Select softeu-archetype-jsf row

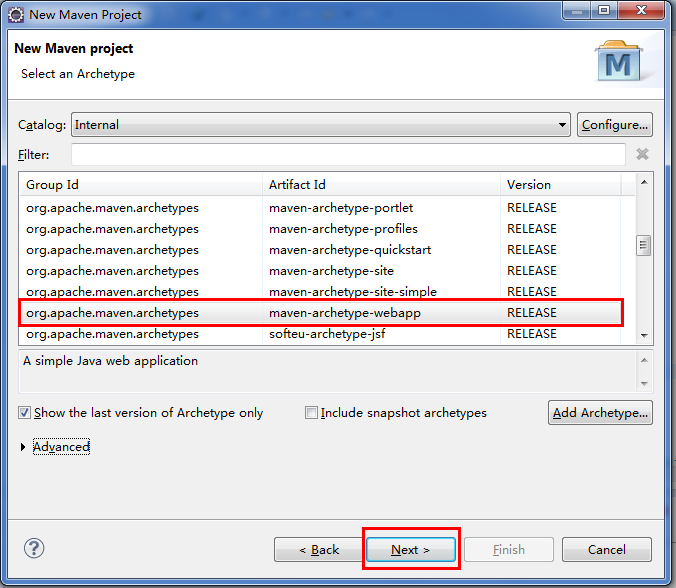(x=320, y=334)
